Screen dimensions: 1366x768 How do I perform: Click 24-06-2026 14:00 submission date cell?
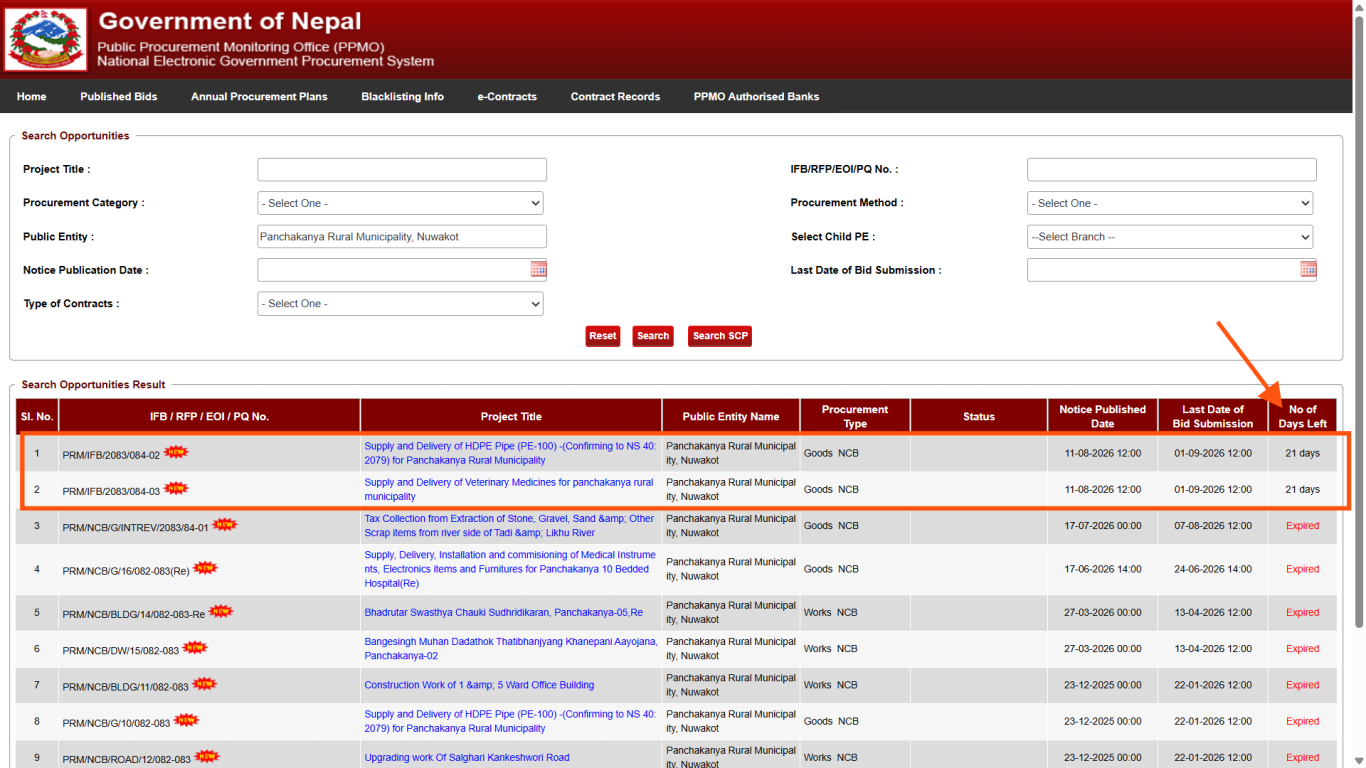coord(1213,569)
